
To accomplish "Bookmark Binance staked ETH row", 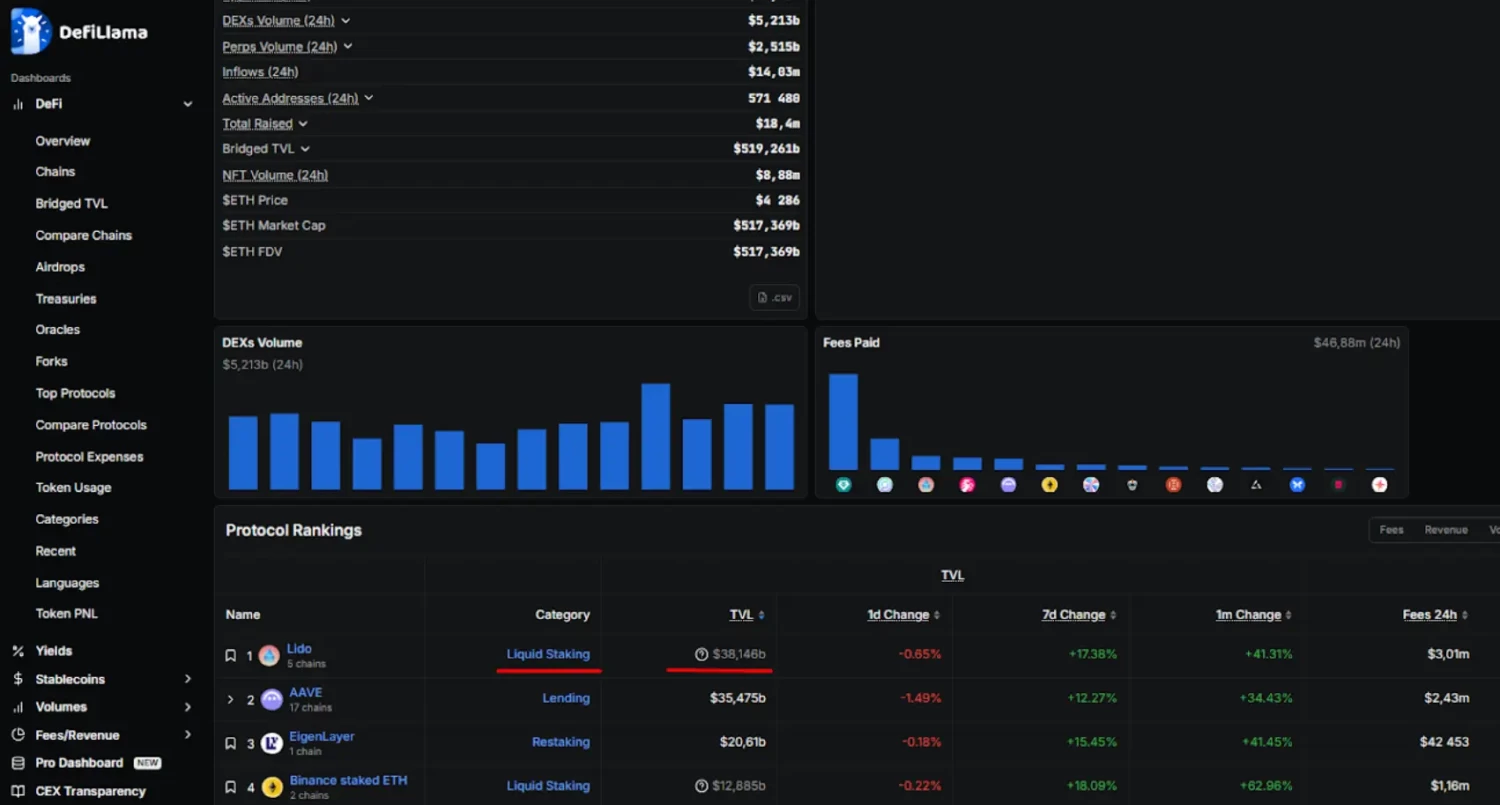I will pos(230,787).
